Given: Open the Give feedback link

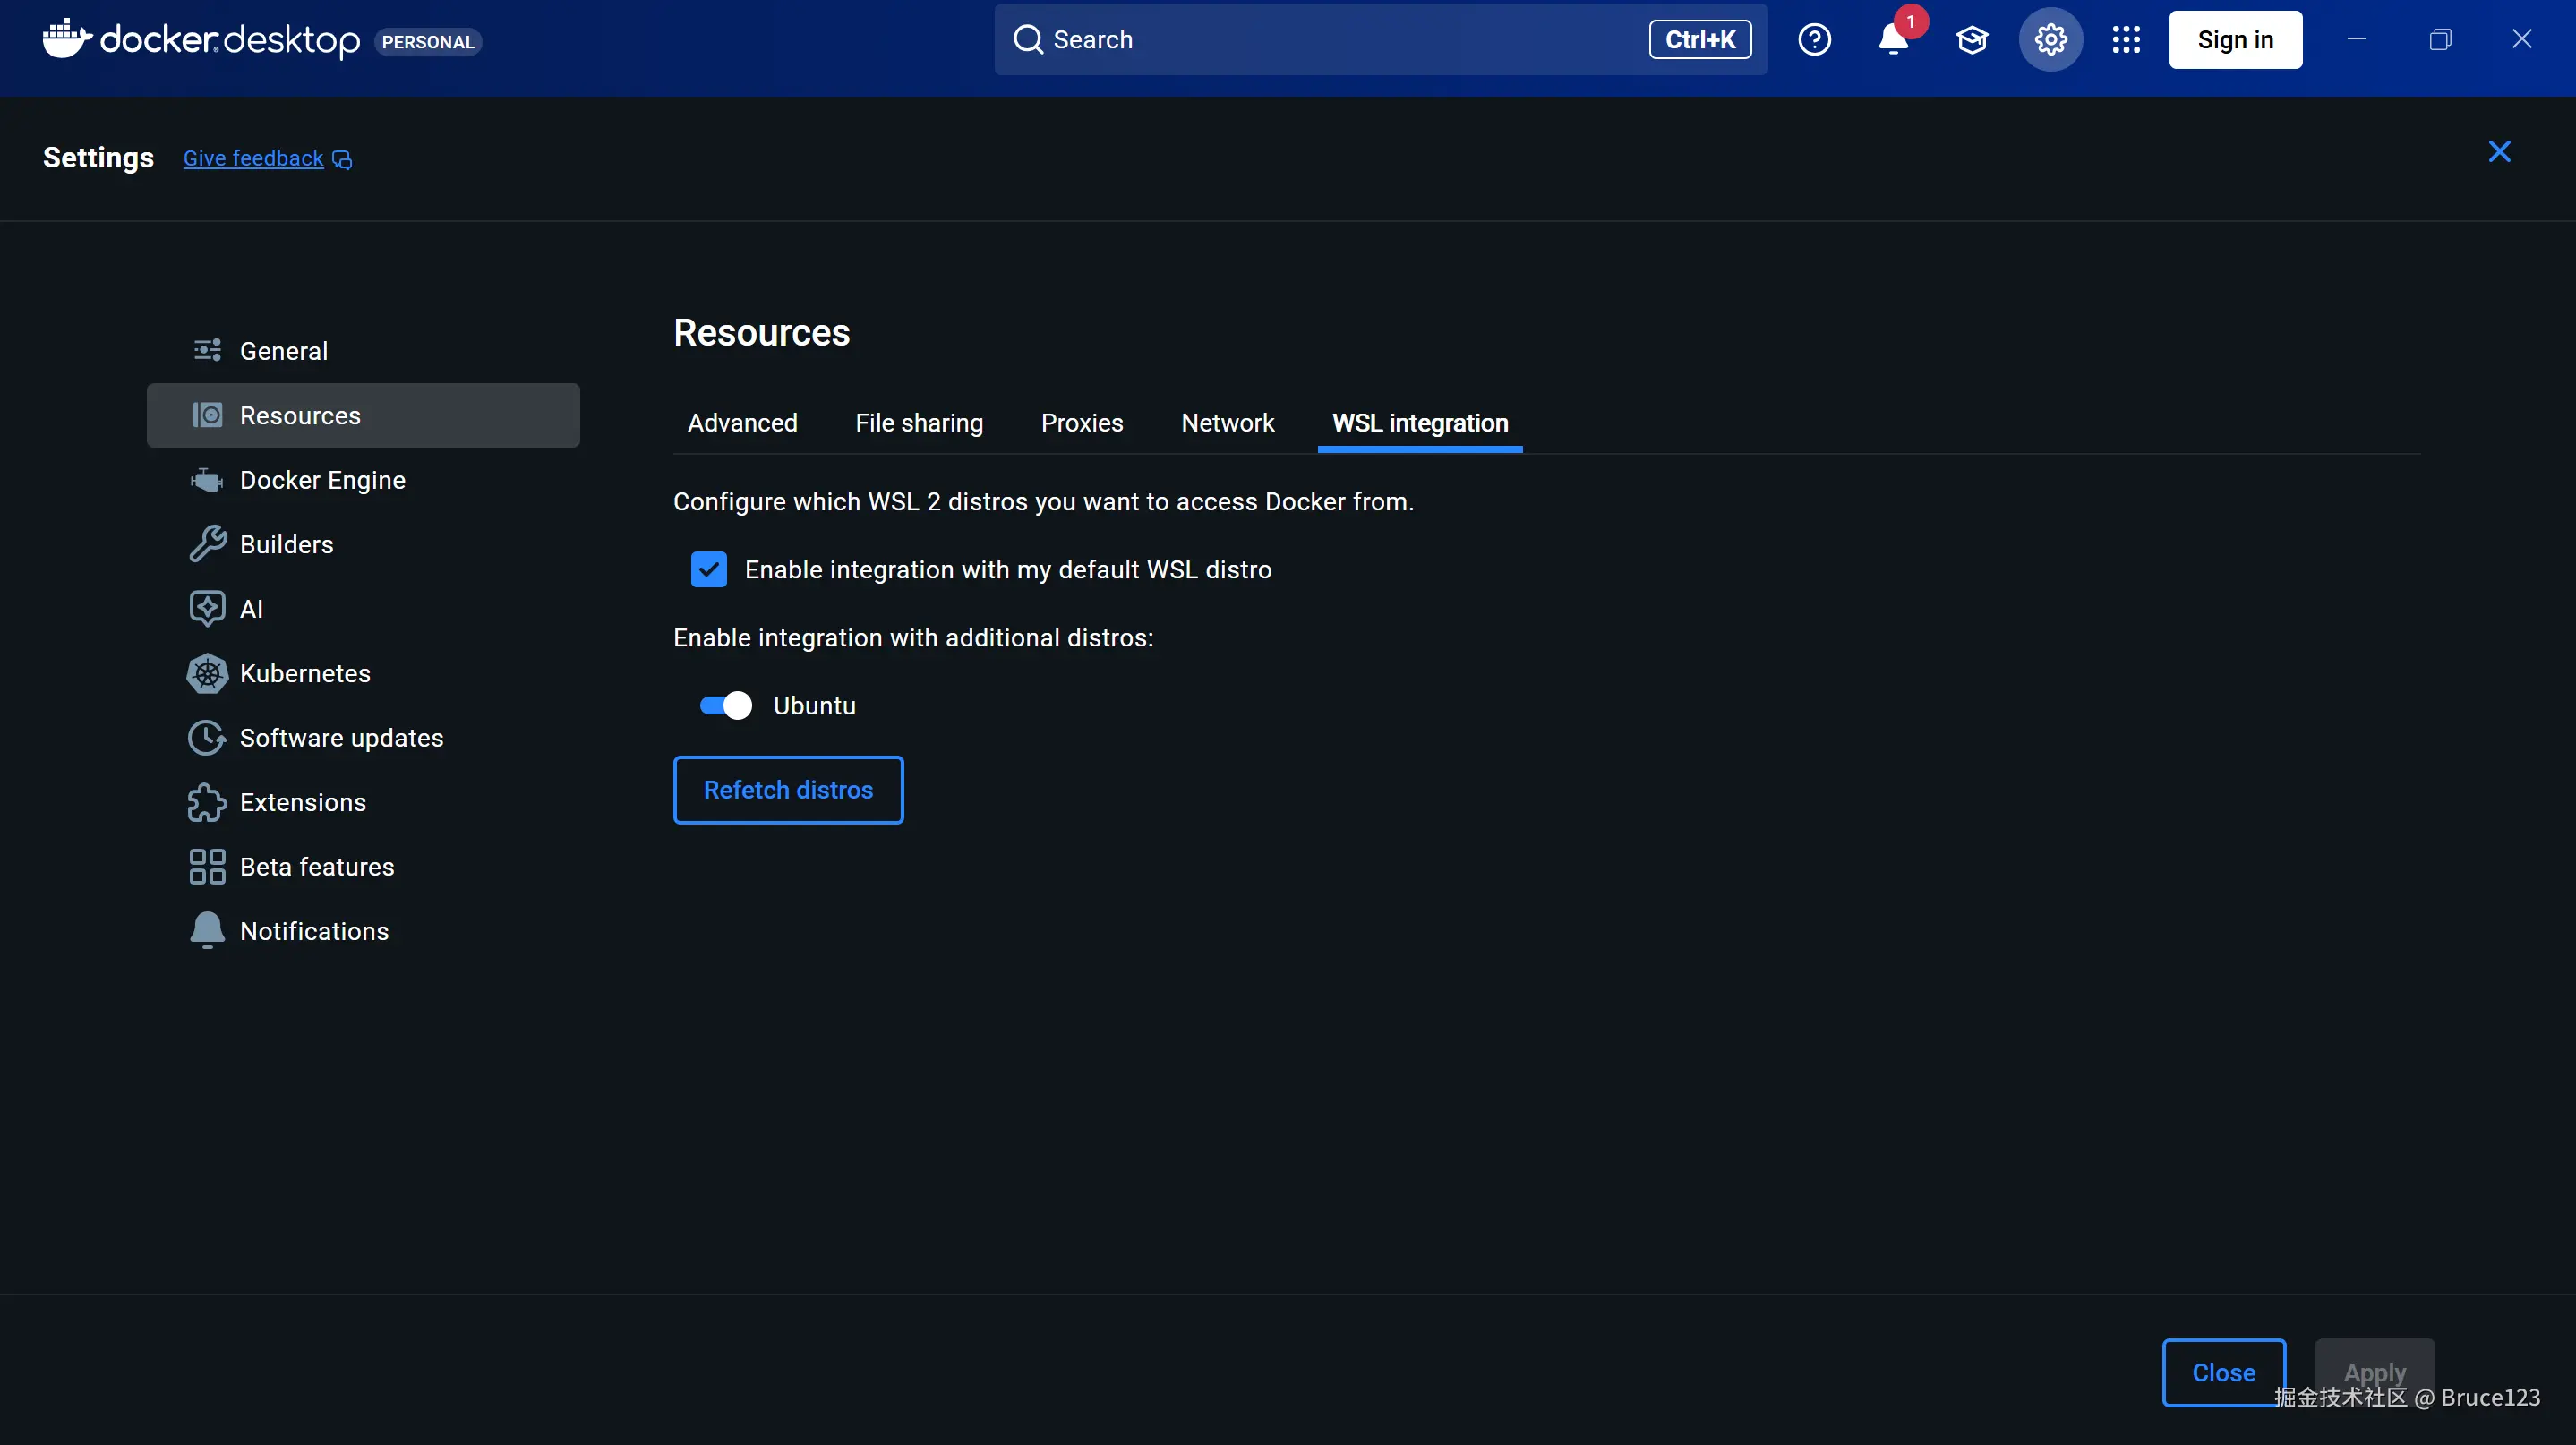Looking at the screenshot, I should click(x=253, y=158).
